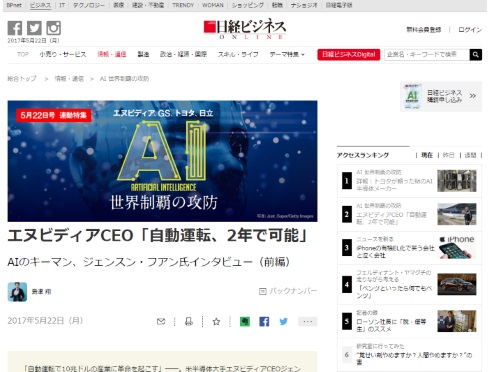Image resolution: width=490 pixels, height=372 pixels.
Task: Click ranking 2 article thumbnail image
Action: tap(457, 214)
